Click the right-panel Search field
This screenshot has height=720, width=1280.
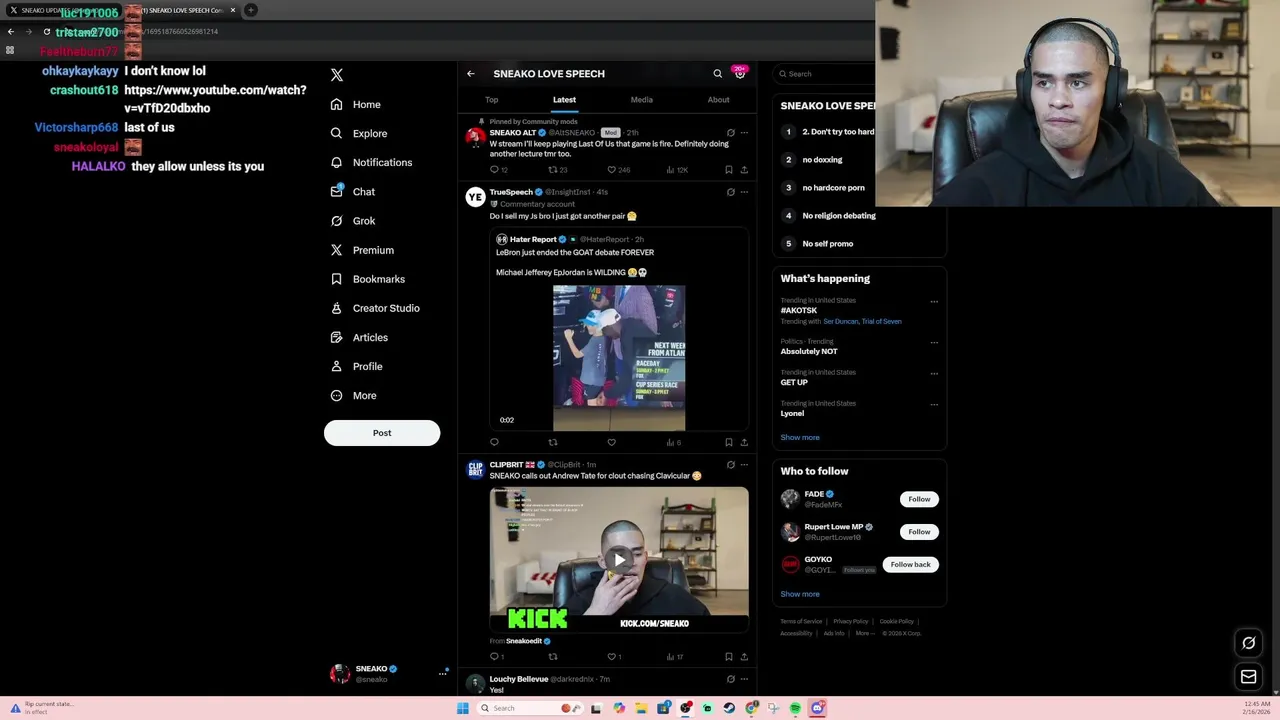[824, 74]
